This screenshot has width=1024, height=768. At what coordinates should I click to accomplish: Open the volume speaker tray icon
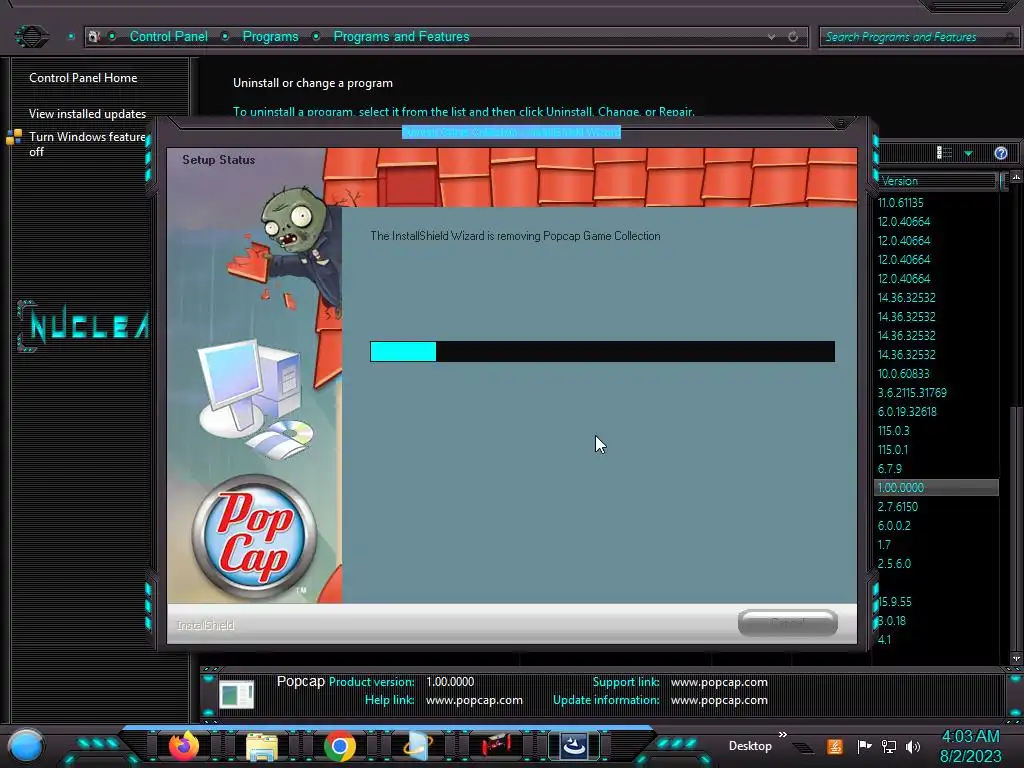tap(913, 746)
